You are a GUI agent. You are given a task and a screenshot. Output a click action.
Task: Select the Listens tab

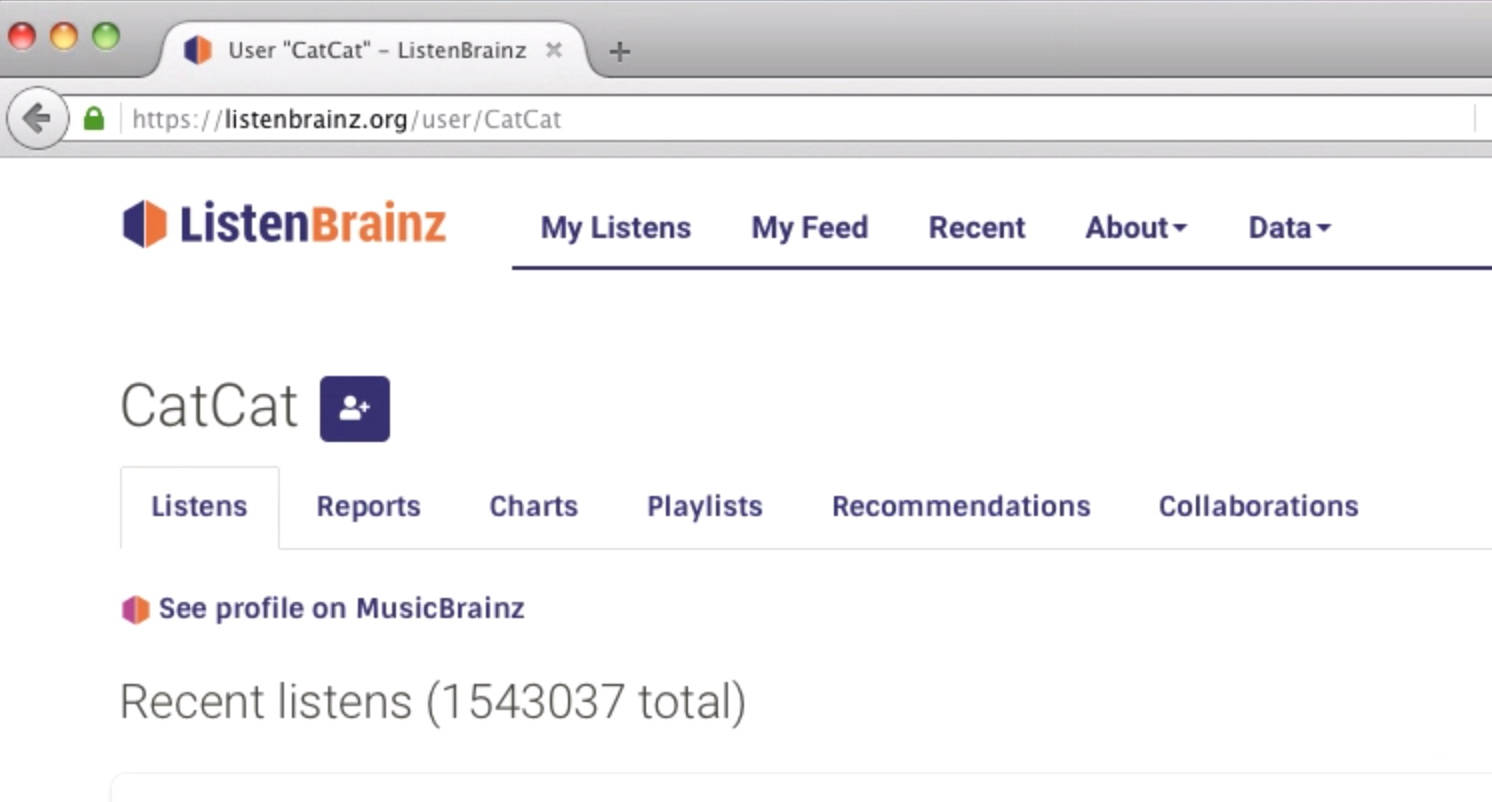[x=199, y=507]
